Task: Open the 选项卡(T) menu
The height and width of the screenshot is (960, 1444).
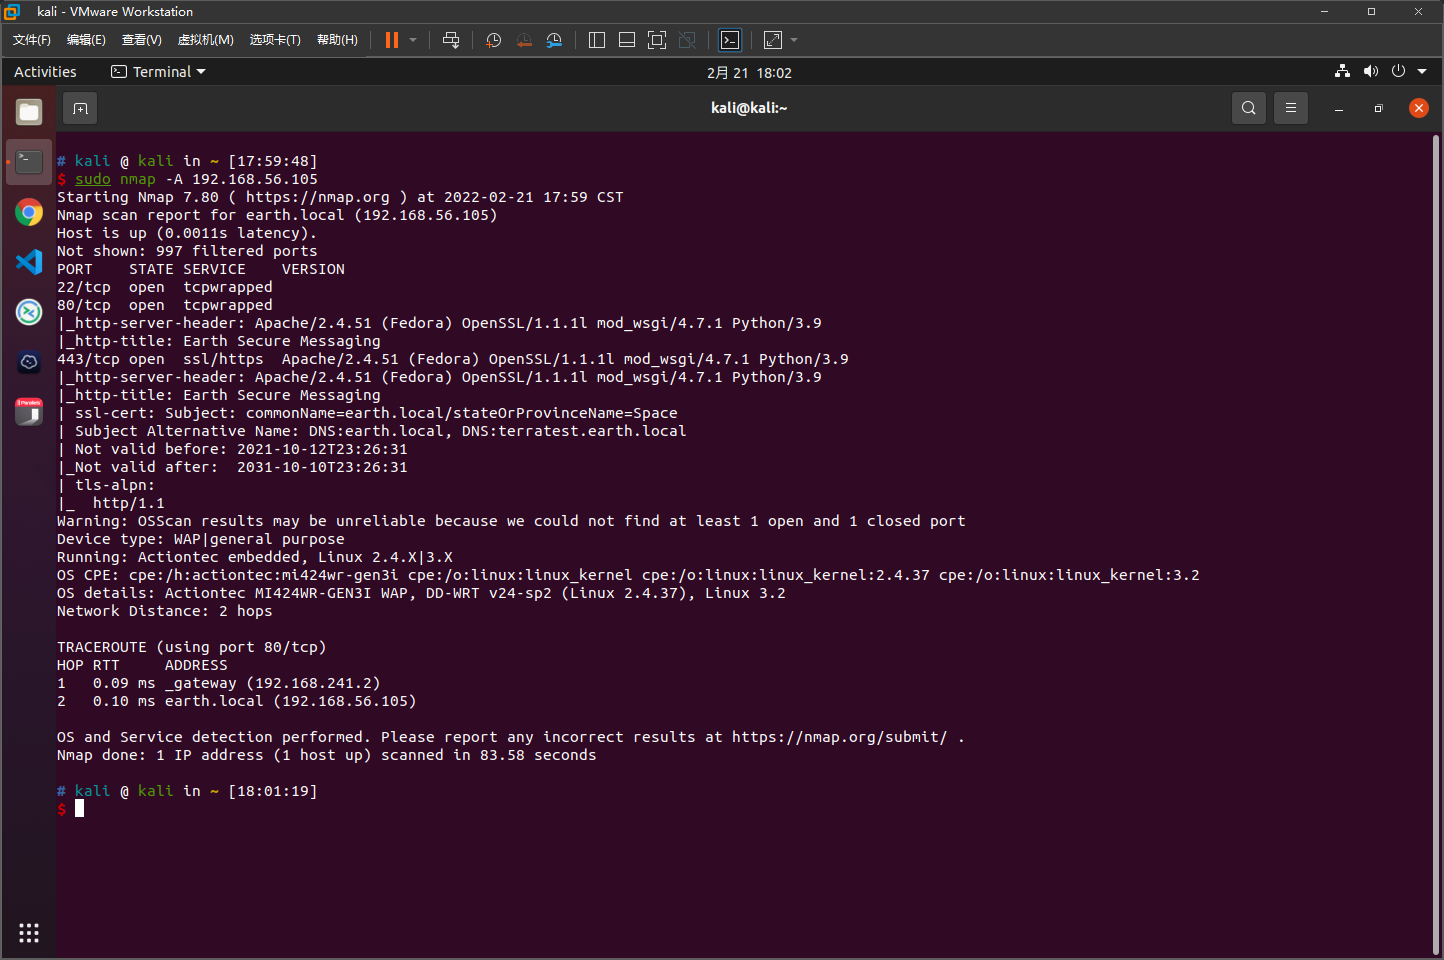Action: click(x=275, y=40)
